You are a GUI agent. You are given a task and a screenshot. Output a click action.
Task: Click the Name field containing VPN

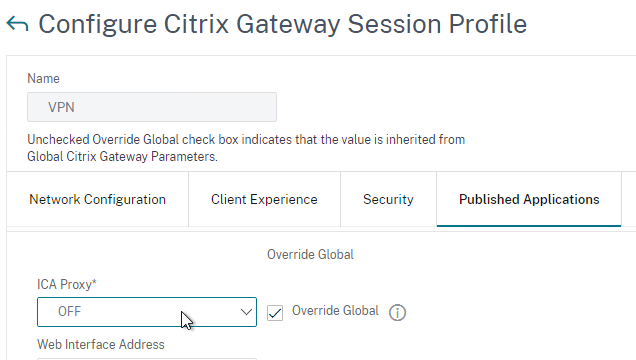152,107
